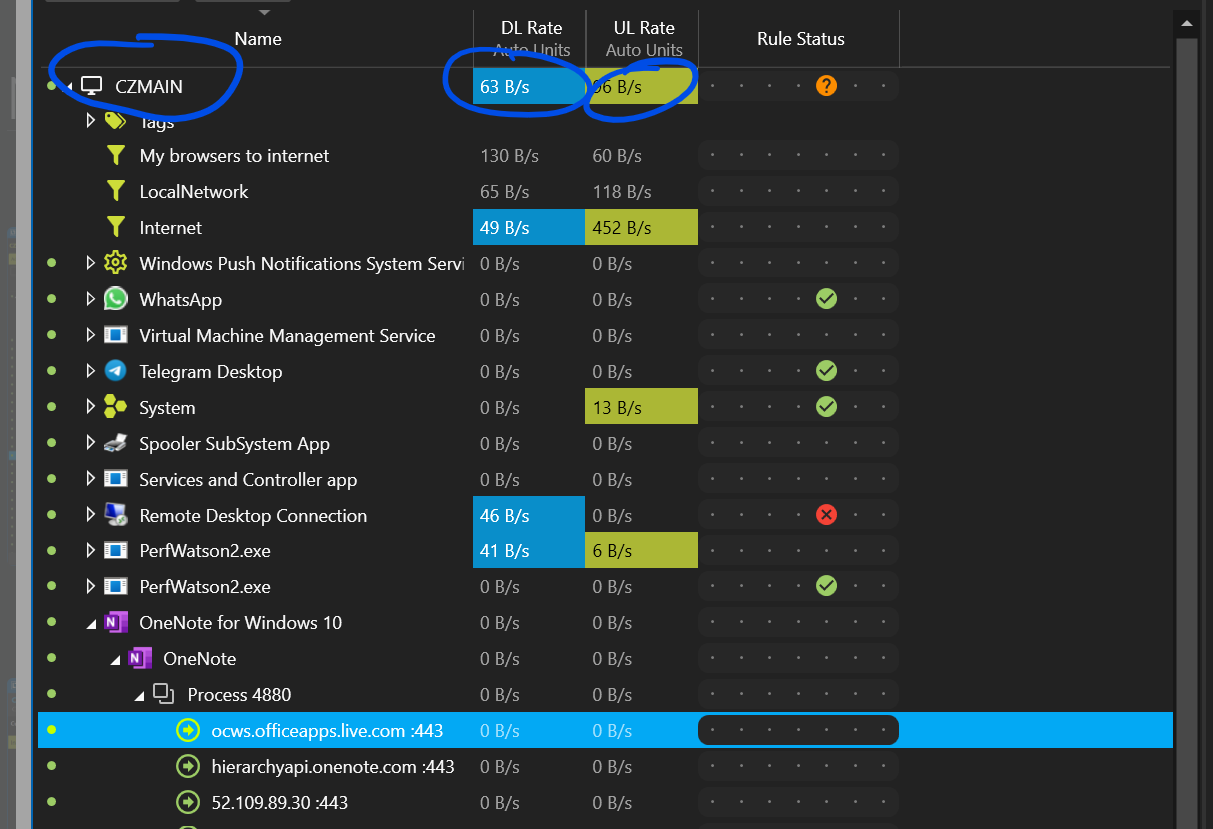
Task: Click the Remote Desktop Connection icon
Action: pos(116,515)
